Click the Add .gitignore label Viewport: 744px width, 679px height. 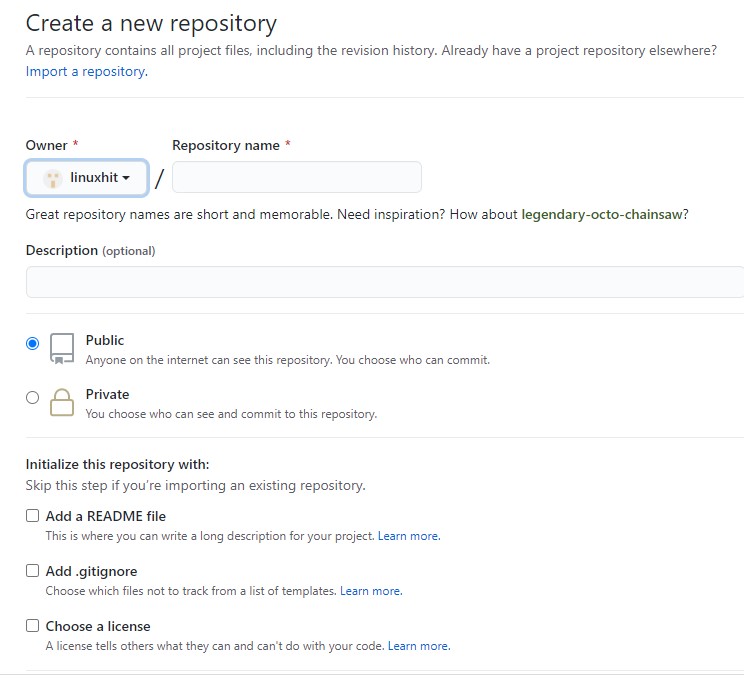(x=92, y=571)
